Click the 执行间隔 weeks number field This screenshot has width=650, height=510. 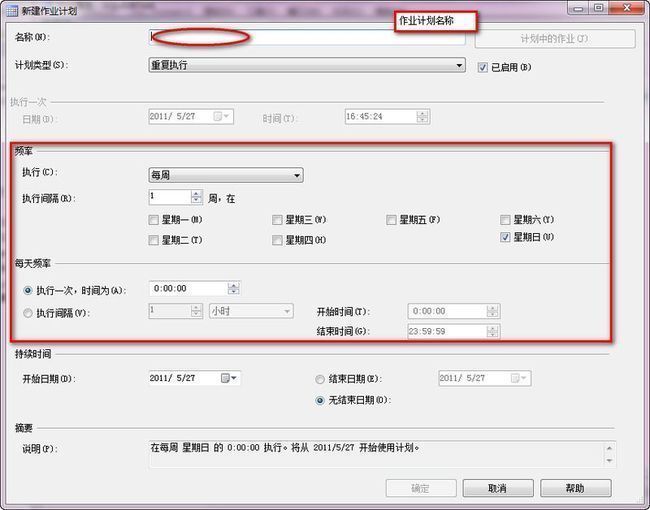click(x=170, y=197)
